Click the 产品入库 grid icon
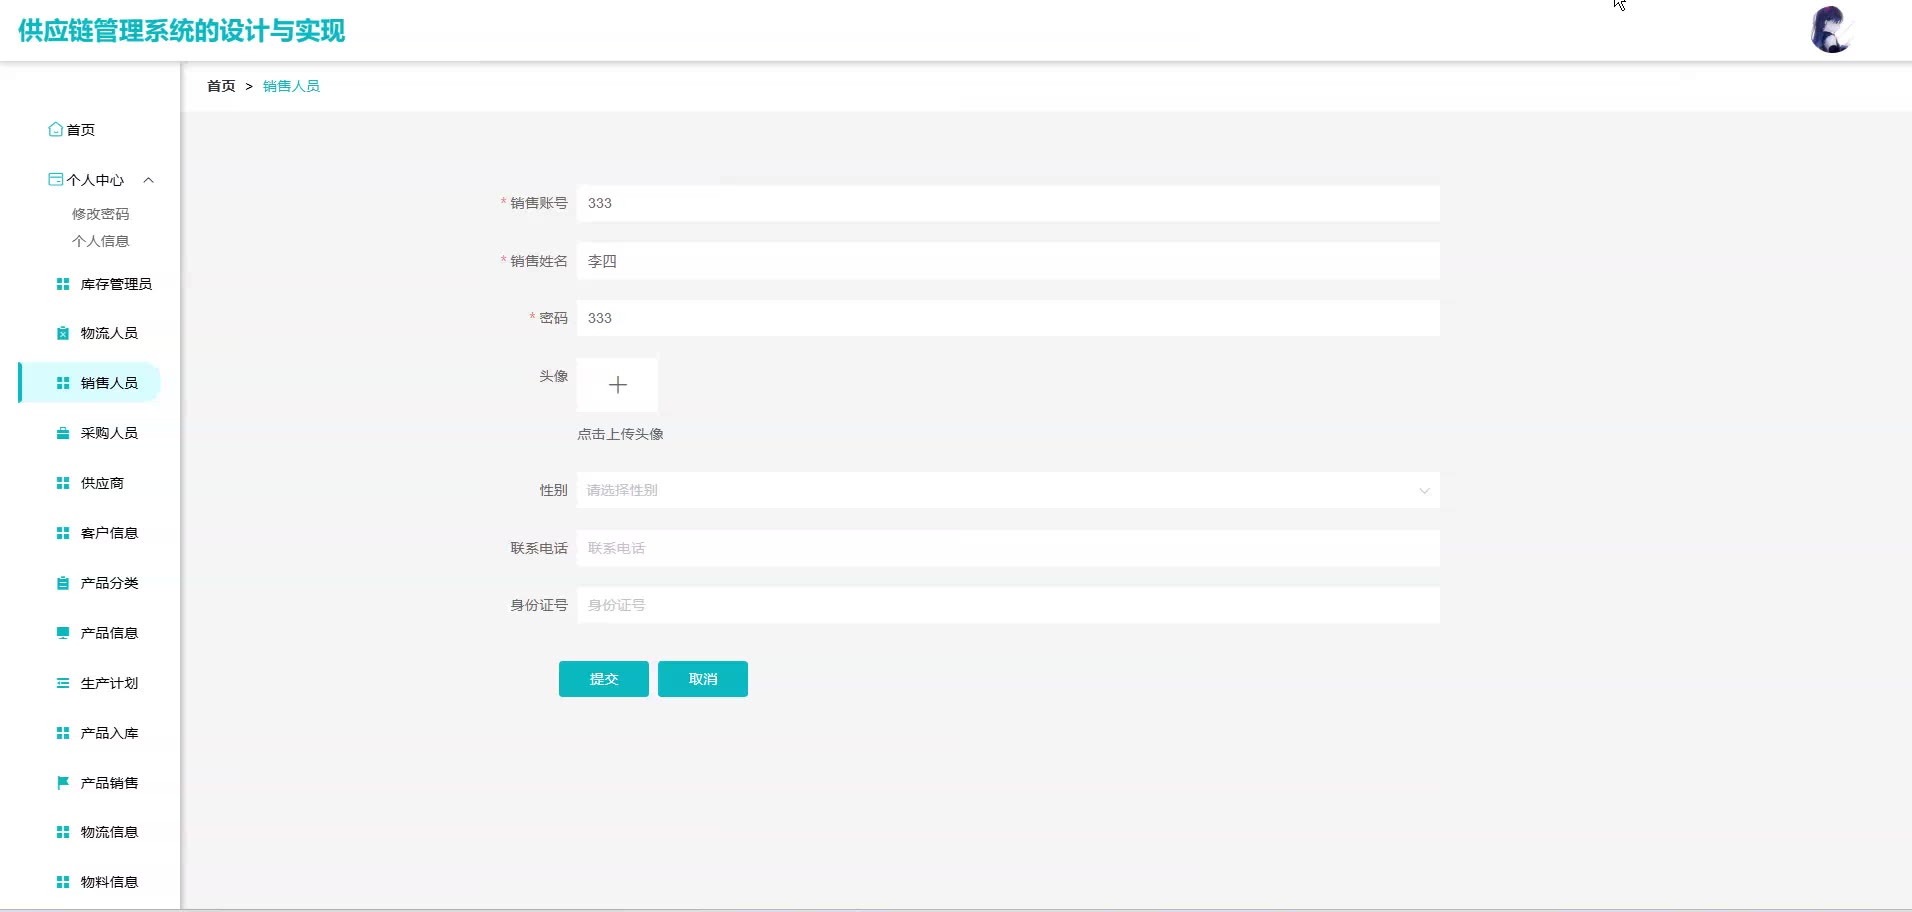This screenshot has height=912, width=1912. pos(63,733)
